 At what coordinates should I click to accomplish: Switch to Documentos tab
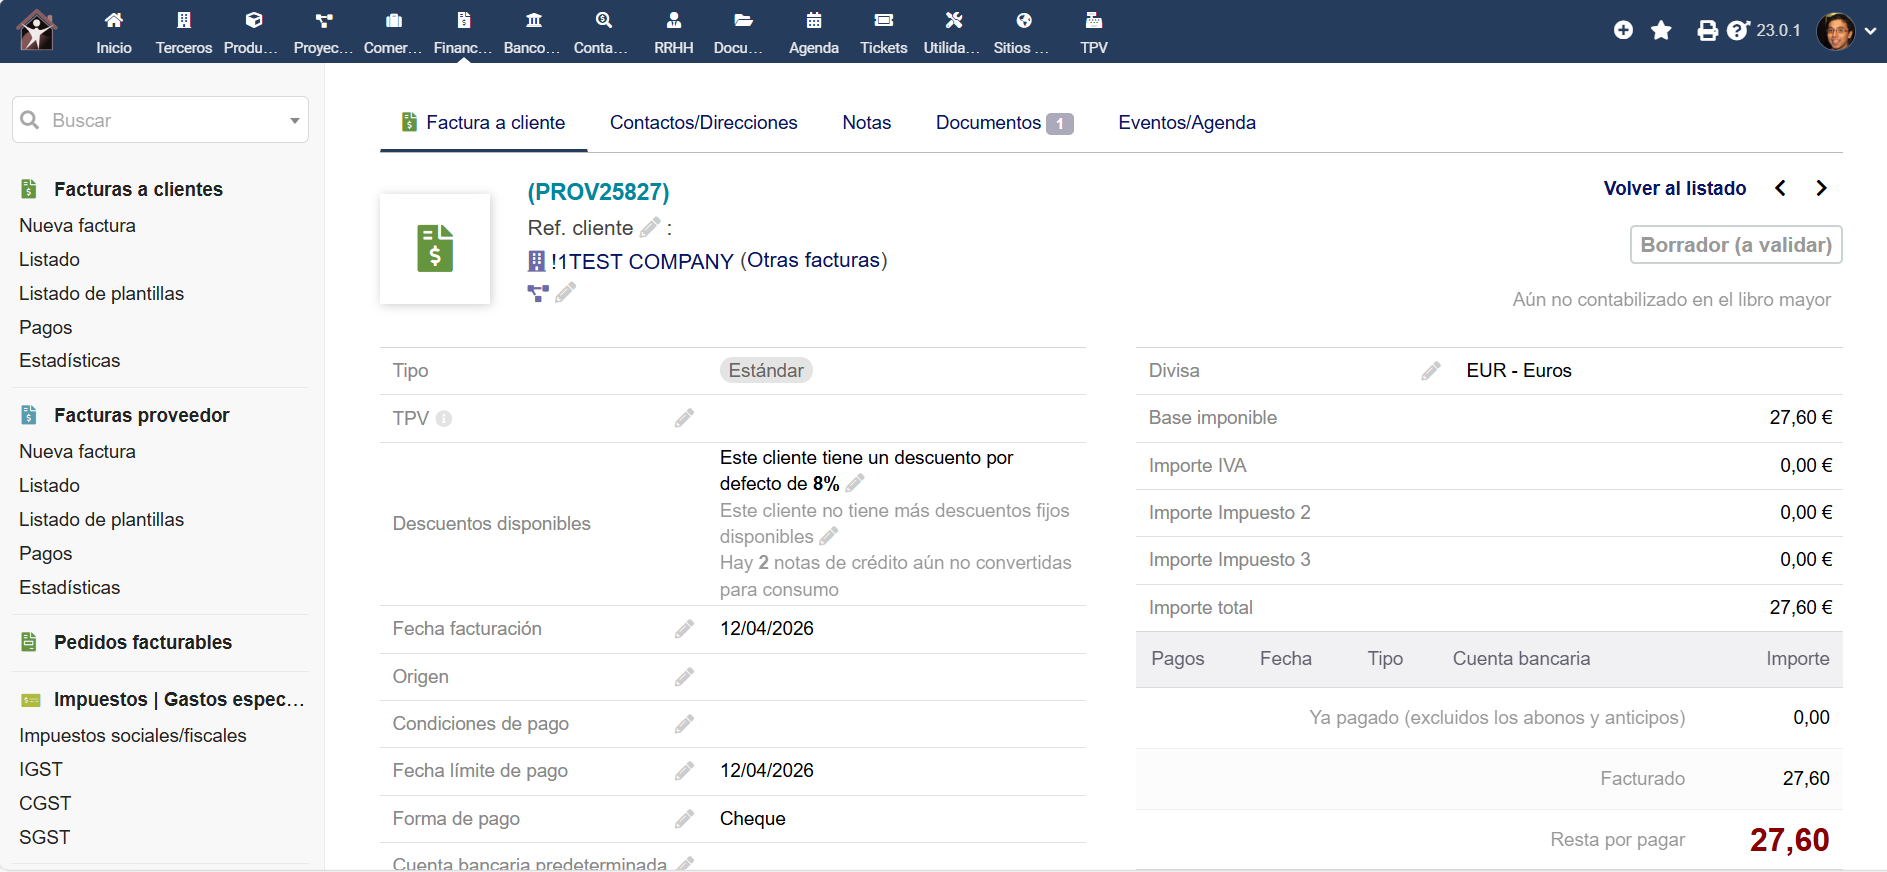pyautogui.click(x=1004, y=122)
